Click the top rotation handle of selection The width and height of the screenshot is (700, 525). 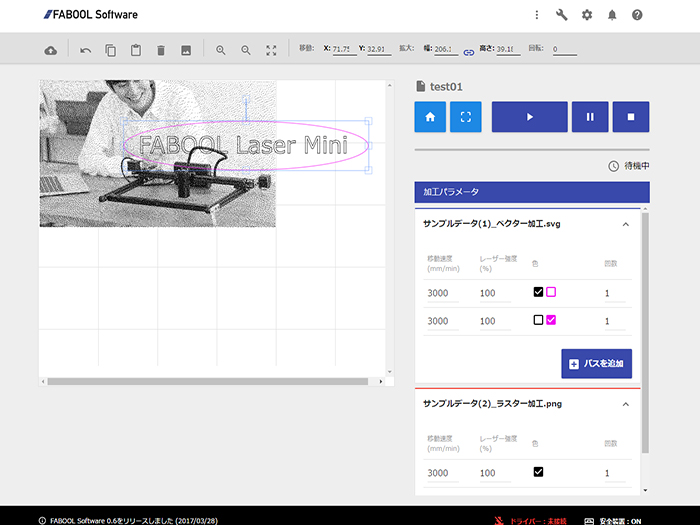(246, 97)
